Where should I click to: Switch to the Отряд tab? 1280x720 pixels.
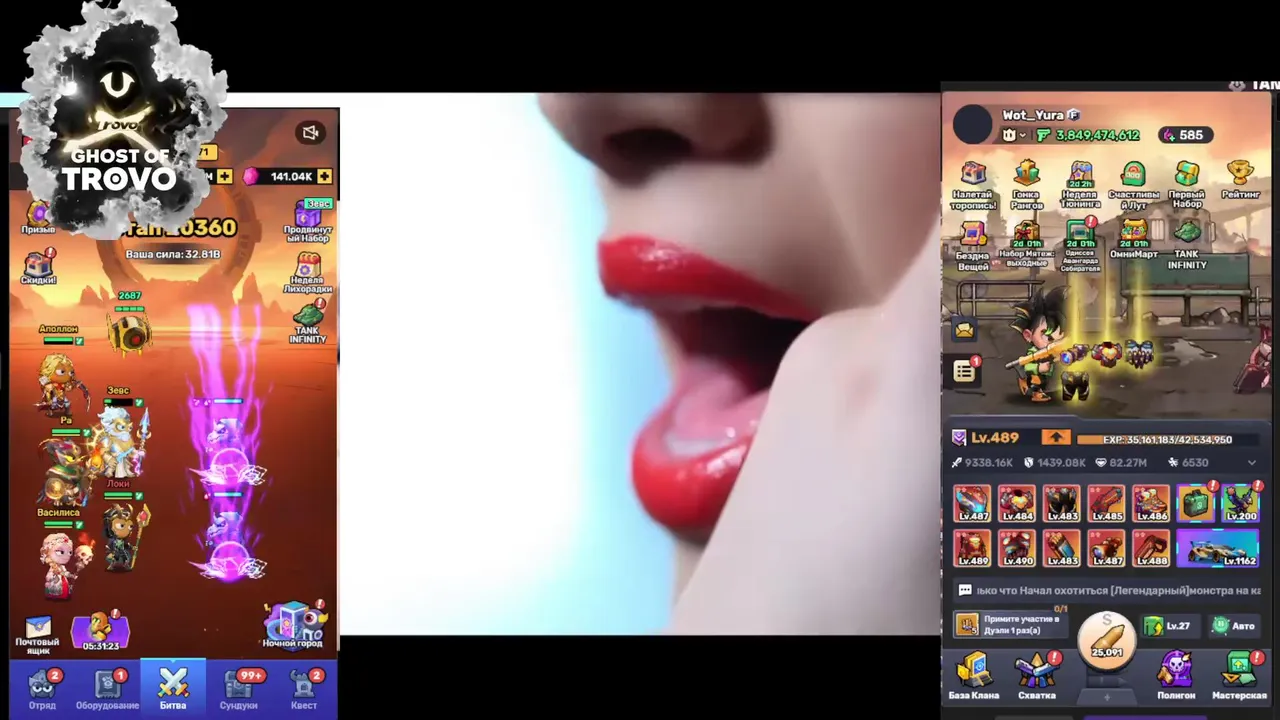click(42, 689)
